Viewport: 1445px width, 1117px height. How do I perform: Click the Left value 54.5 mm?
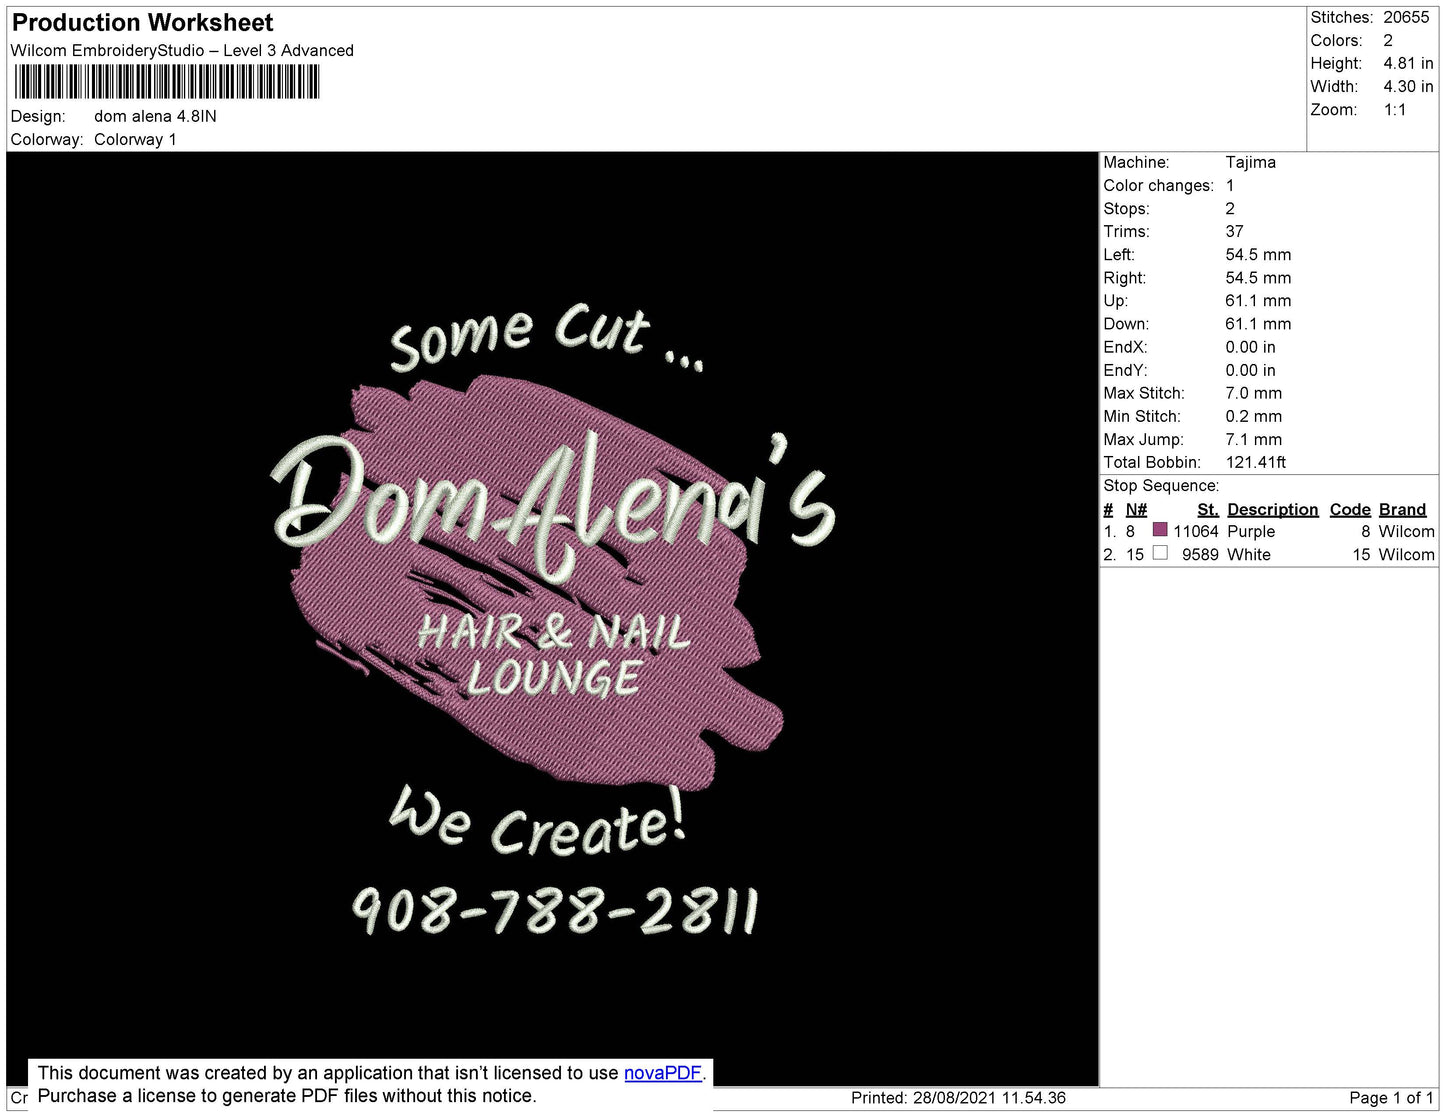pyautogui.click(x=1258, y=255)
